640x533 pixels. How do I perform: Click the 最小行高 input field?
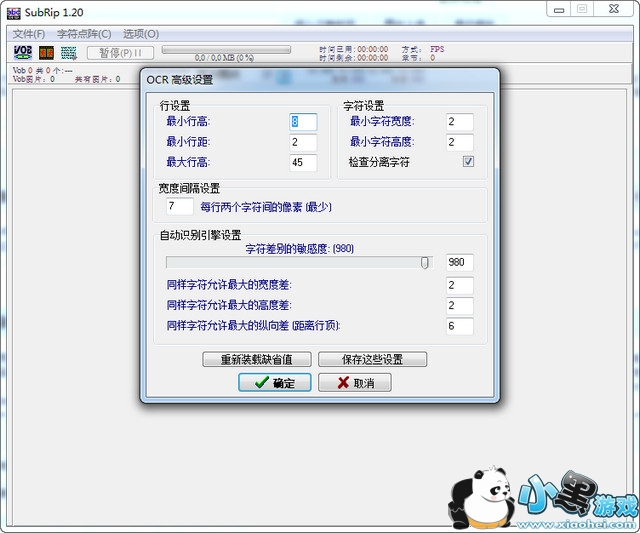coord(303,122)
